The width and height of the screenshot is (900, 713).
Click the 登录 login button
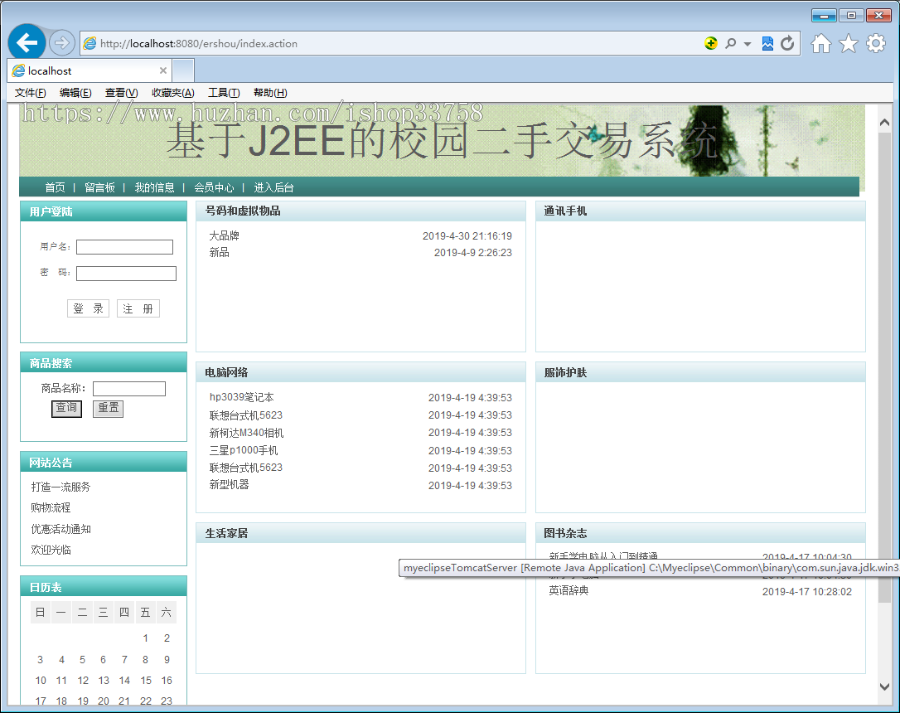(87, 308)
